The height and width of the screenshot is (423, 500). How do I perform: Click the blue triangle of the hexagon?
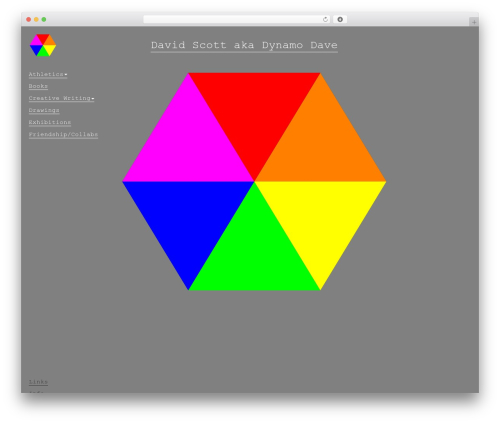click(189, 218)
